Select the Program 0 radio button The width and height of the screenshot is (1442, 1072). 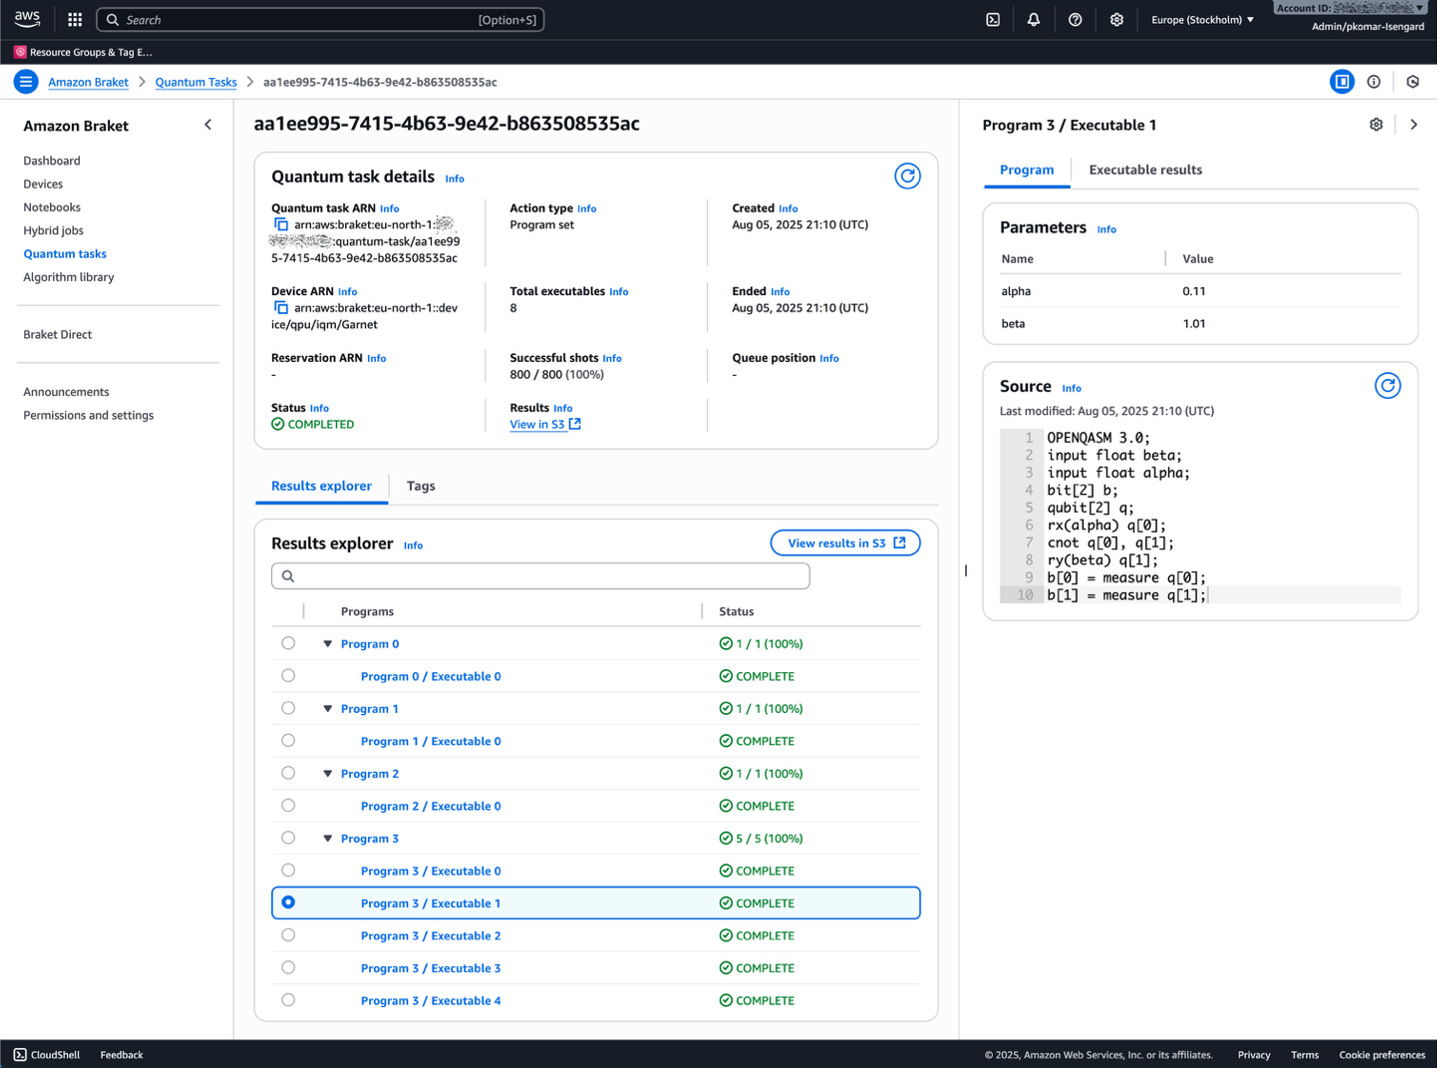pyautogui.click(x=288, y=644)
